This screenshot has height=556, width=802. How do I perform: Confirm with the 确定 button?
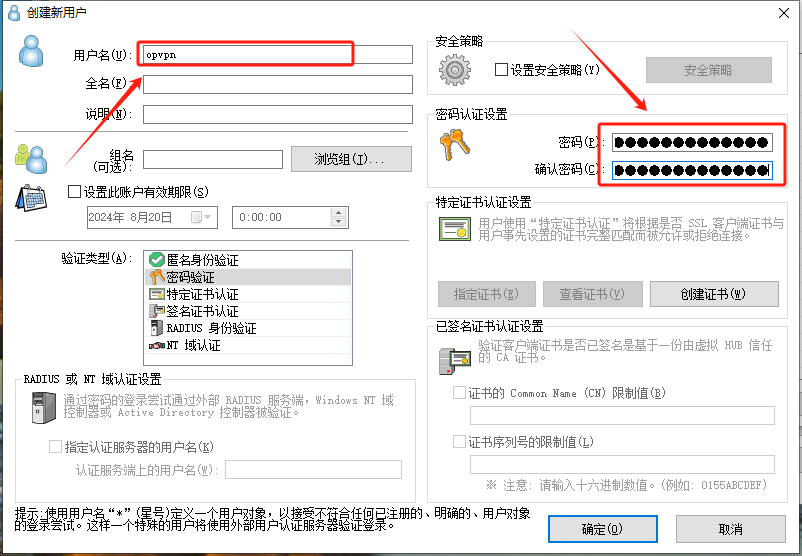point(602,528)
